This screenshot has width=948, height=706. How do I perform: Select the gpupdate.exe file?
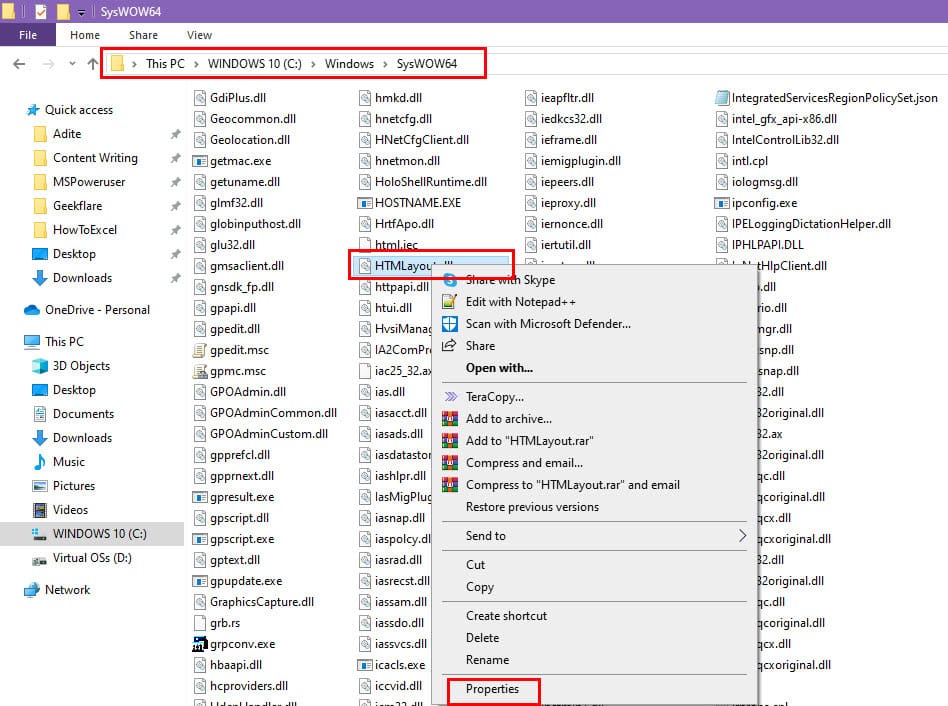pyautogui.click(x=246, y=581)
